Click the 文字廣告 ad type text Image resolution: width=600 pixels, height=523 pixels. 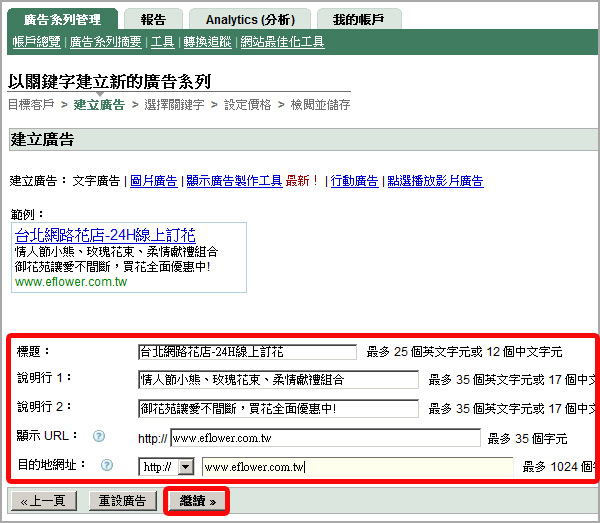pos(96,181)
